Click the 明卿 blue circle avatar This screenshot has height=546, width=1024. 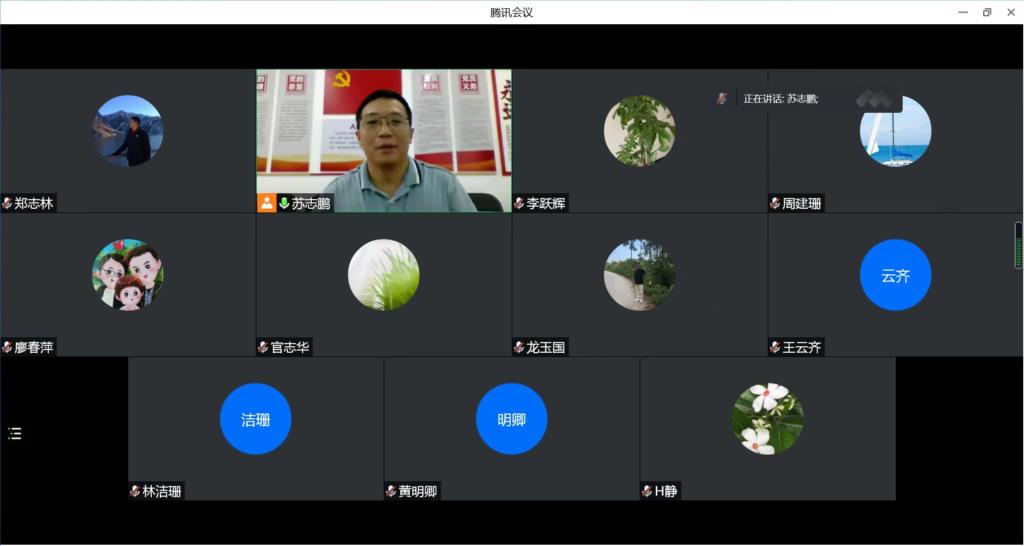pos(511,419)
